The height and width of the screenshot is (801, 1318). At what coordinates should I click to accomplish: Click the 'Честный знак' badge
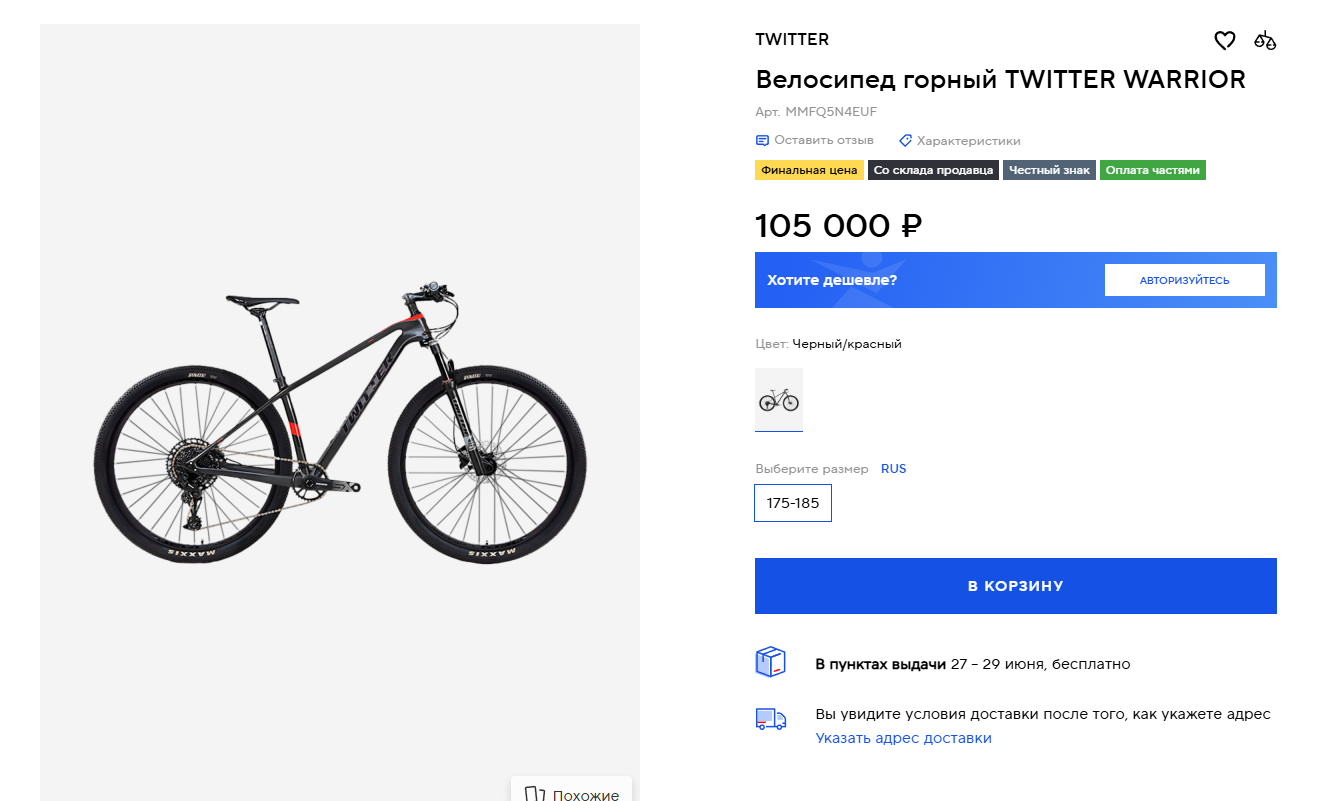(x=1049, y=170)
